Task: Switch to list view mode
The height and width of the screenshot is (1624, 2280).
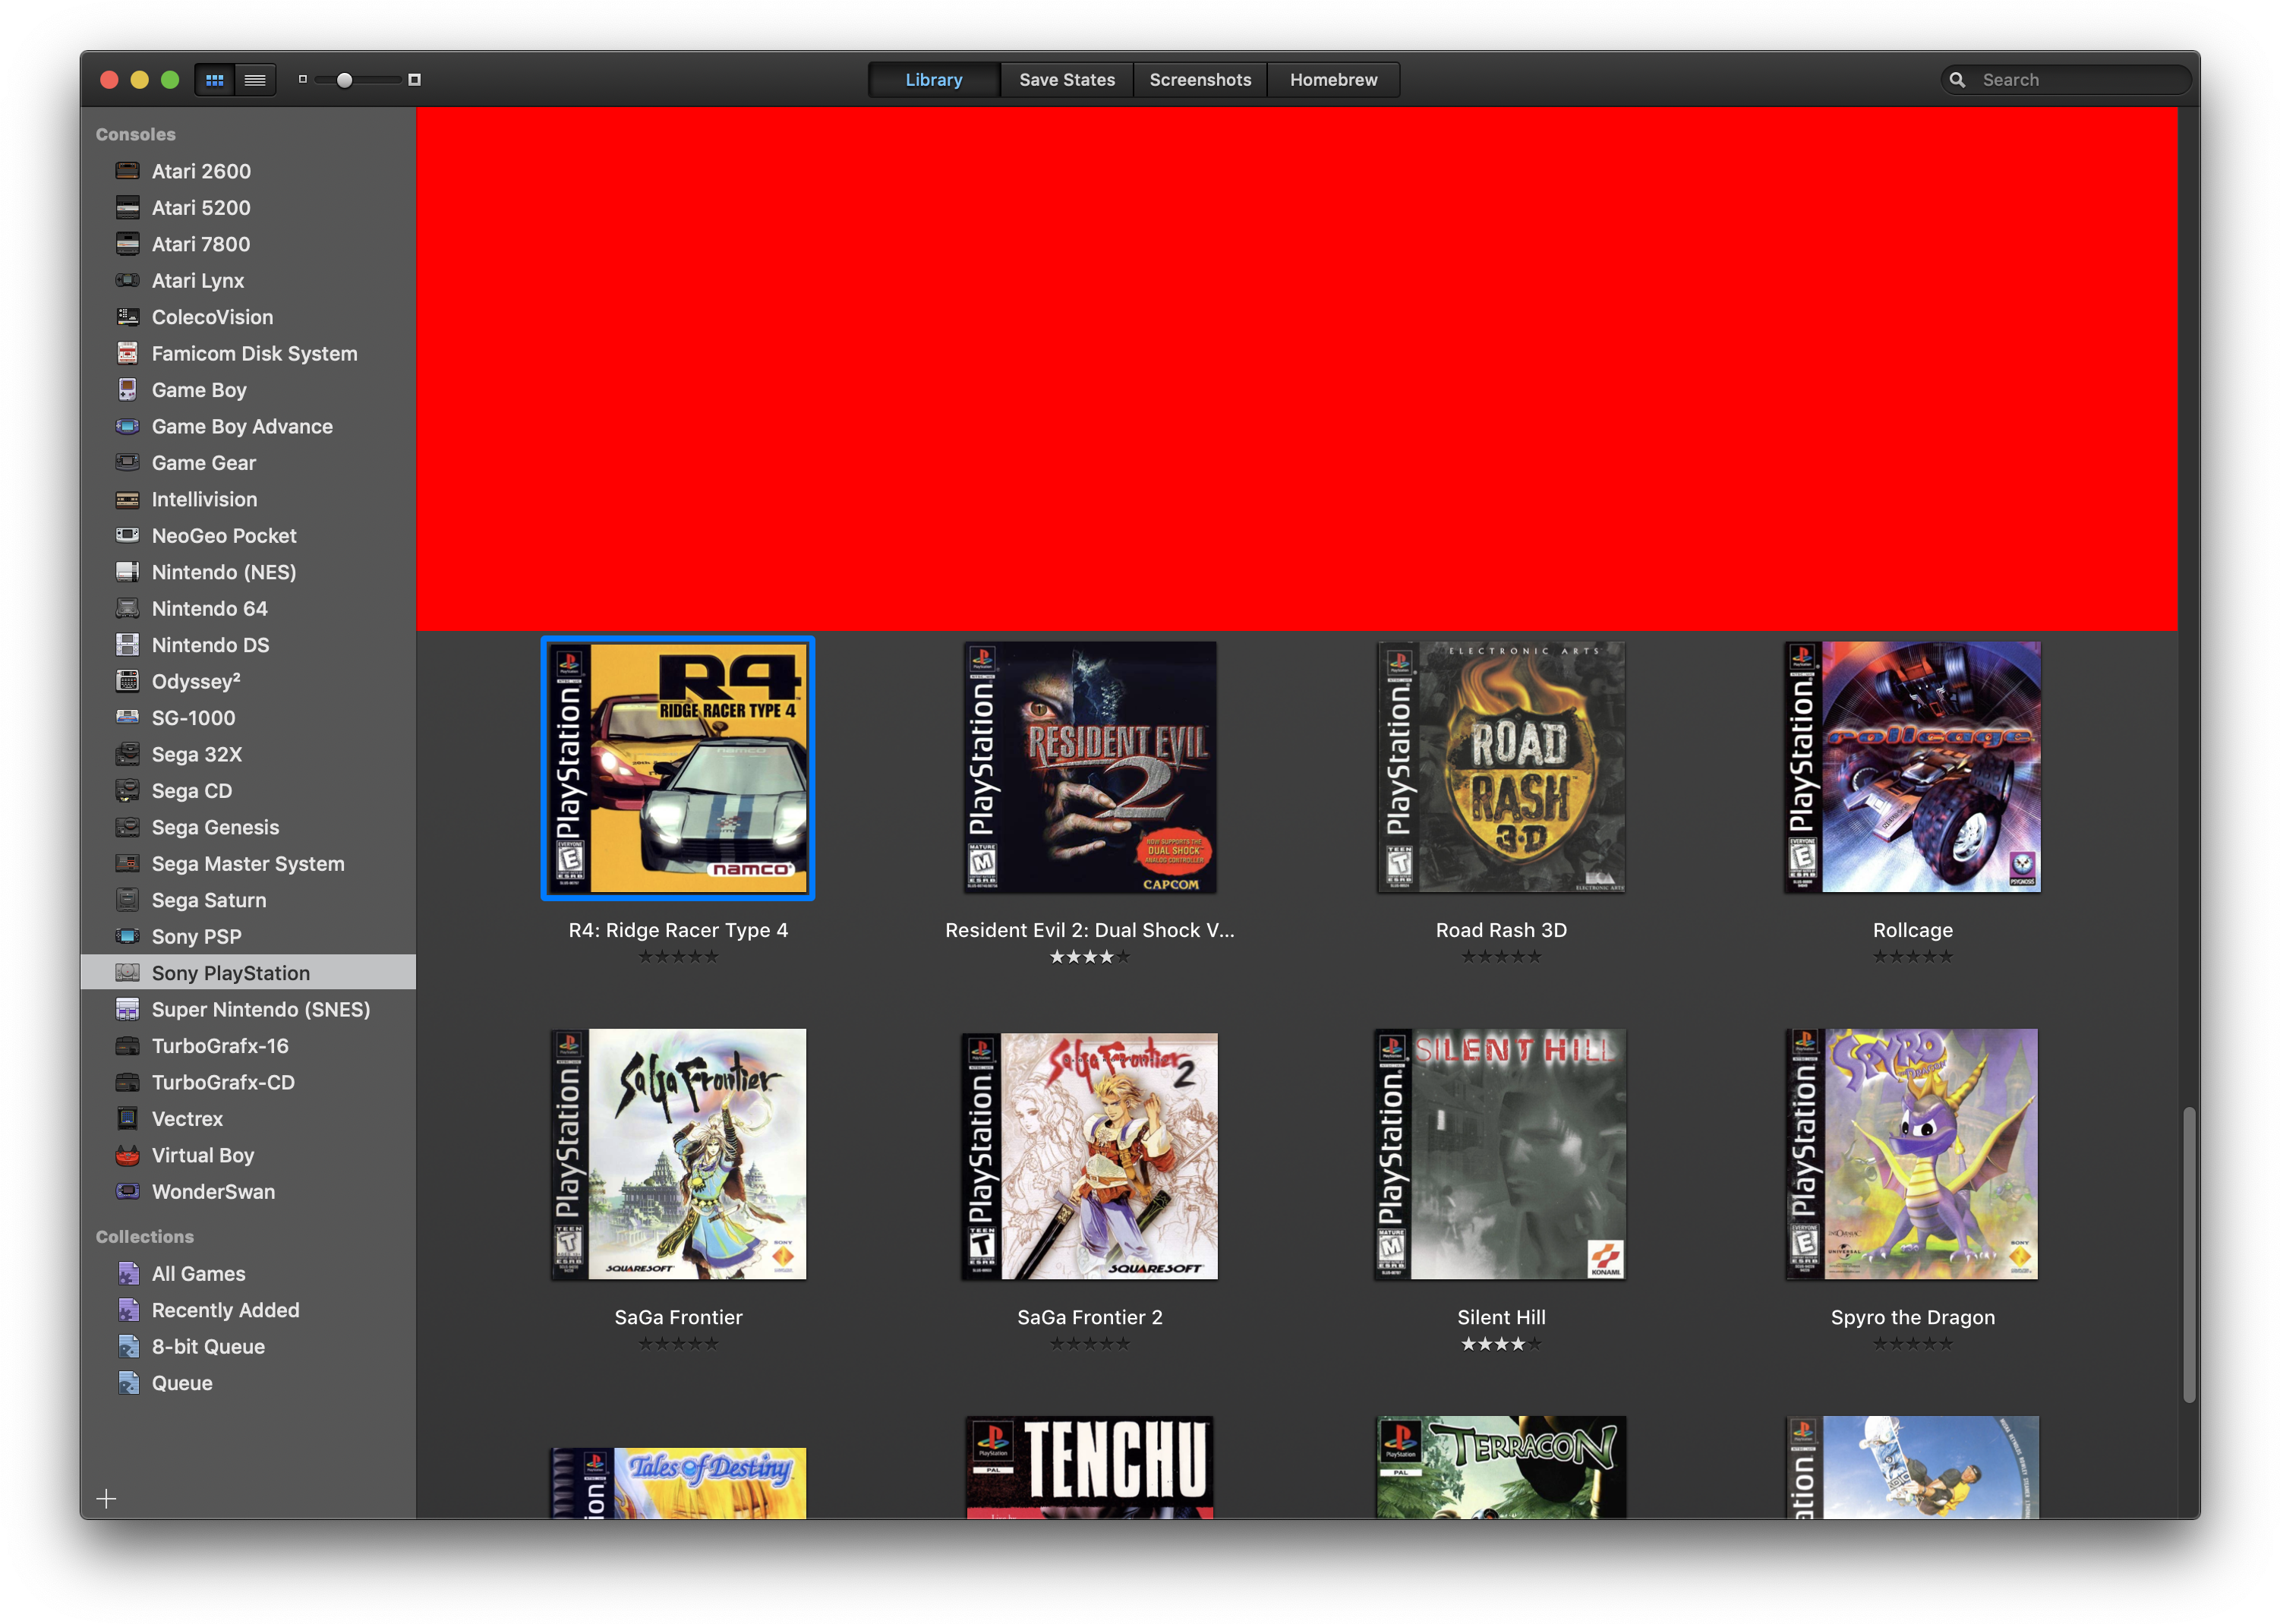Action: coord(255,80)
